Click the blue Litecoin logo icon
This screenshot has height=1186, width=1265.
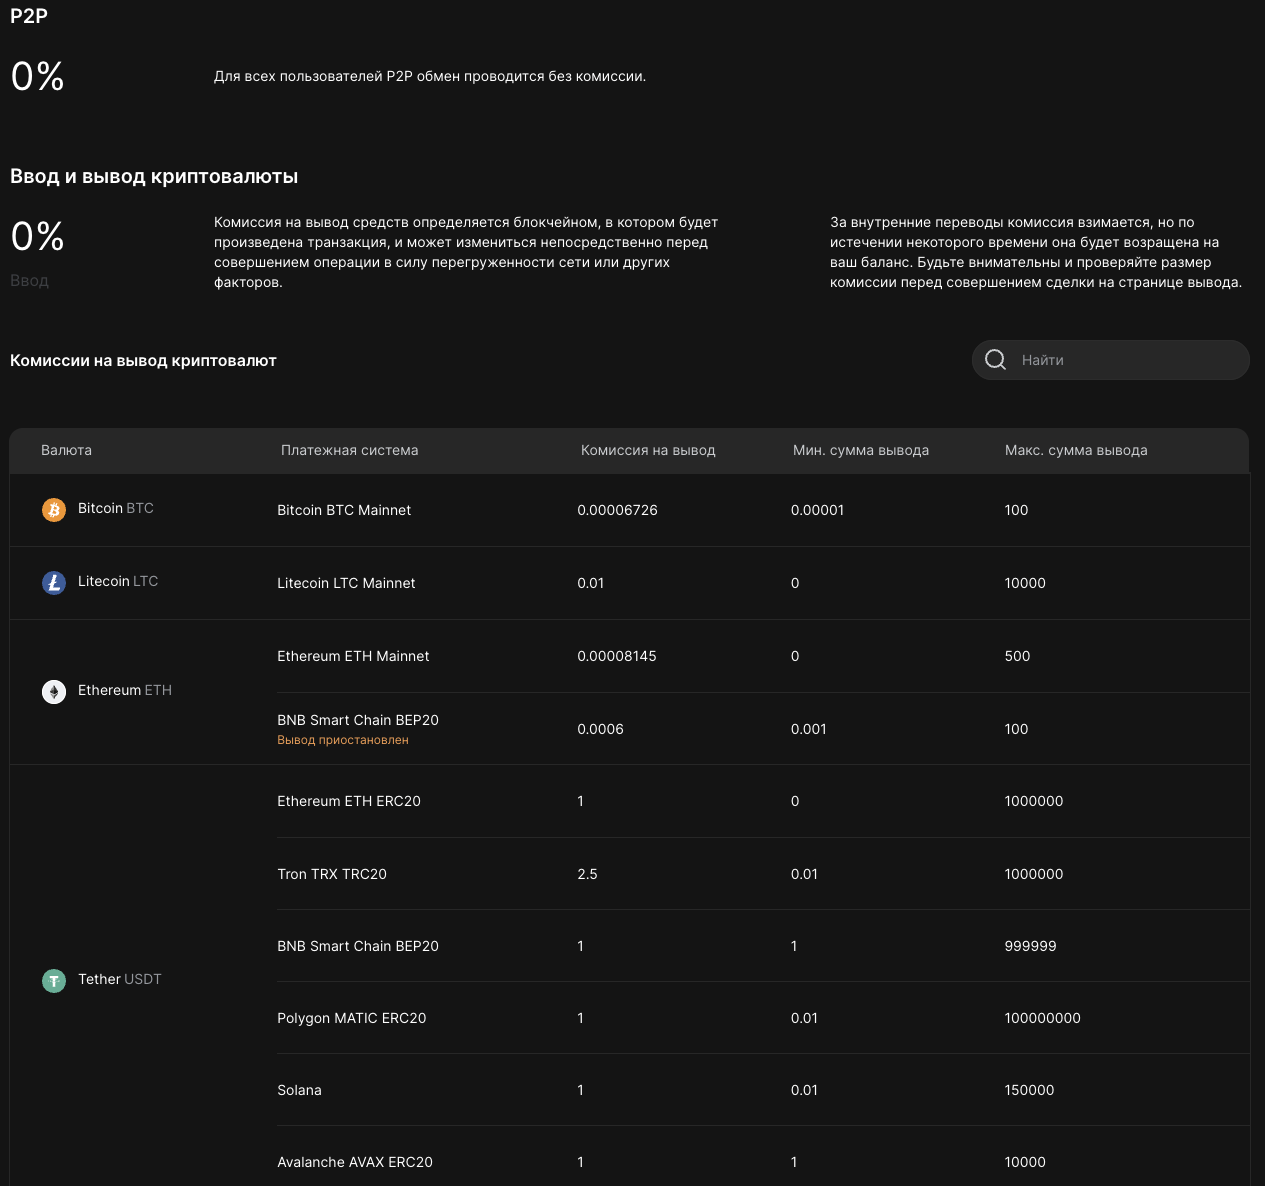[54, 582]
